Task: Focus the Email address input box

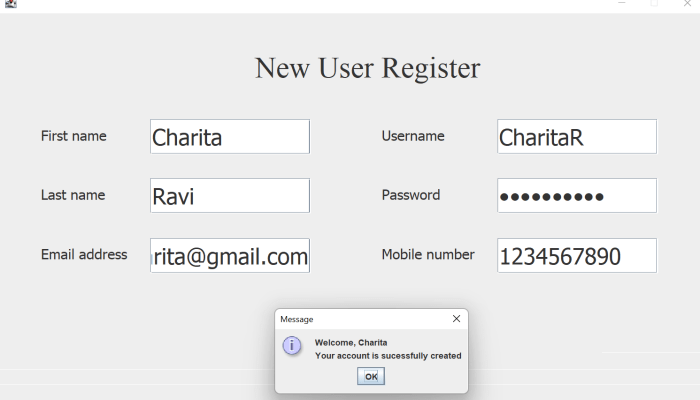Action: tap(230, 256)
